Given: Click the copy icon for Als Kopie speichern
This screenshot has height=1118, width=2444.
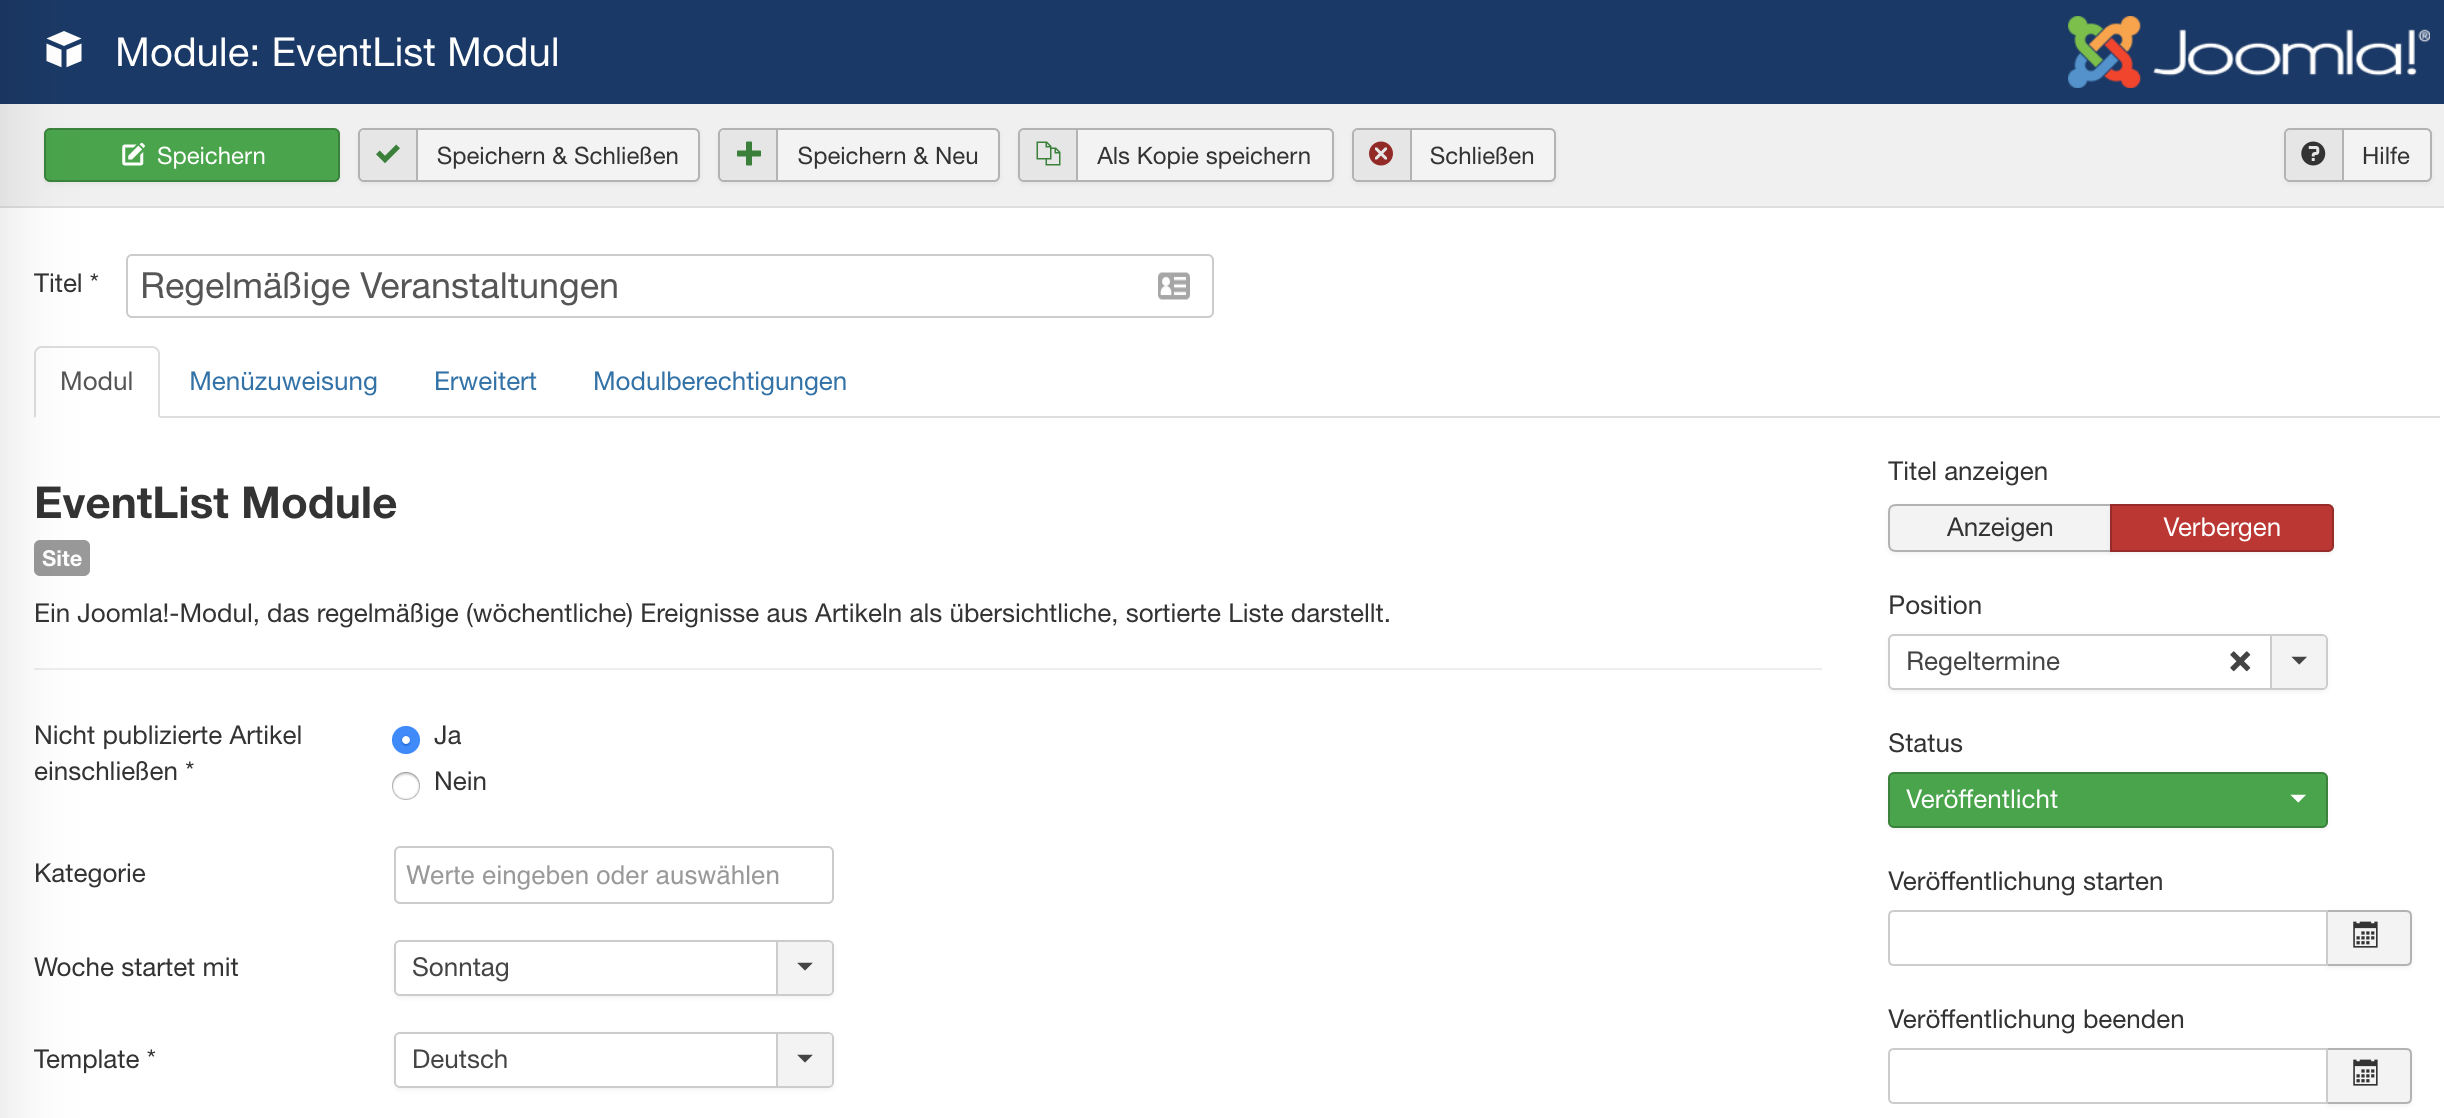Looking at the screenshot, I should 1048,155.
